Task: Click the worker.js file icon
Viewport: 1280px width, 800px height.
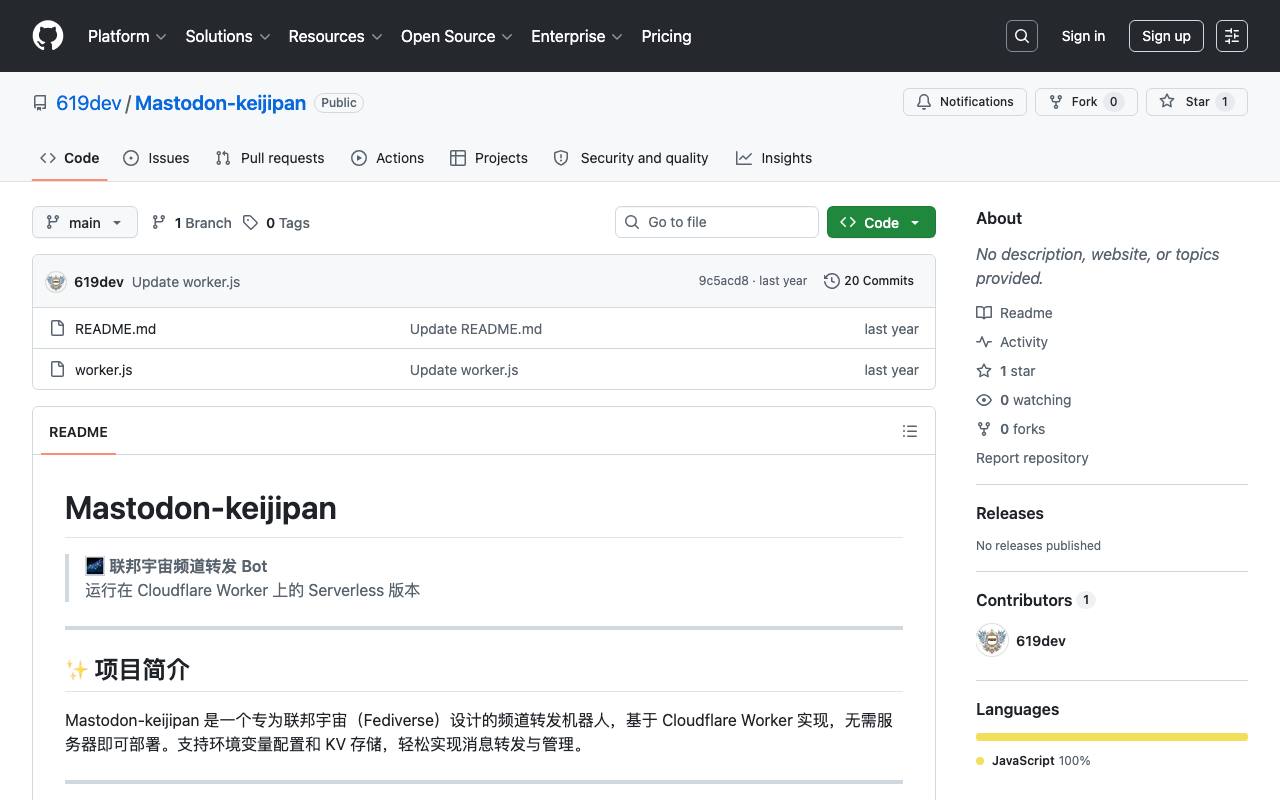Action: pos(58,369)
